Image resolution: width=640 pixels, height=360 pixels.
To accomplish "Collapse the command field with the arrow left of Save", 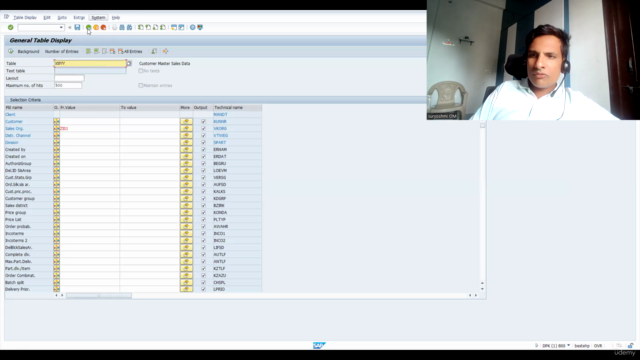I will click(70, 27).
